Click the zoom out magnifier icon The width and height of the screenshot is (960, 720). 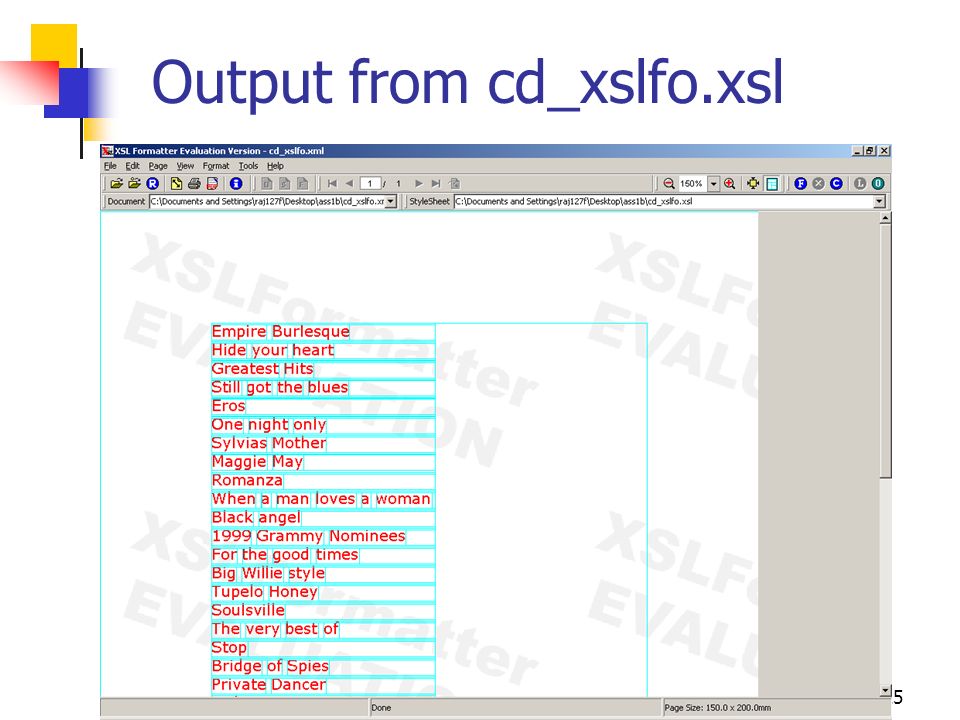669,183
